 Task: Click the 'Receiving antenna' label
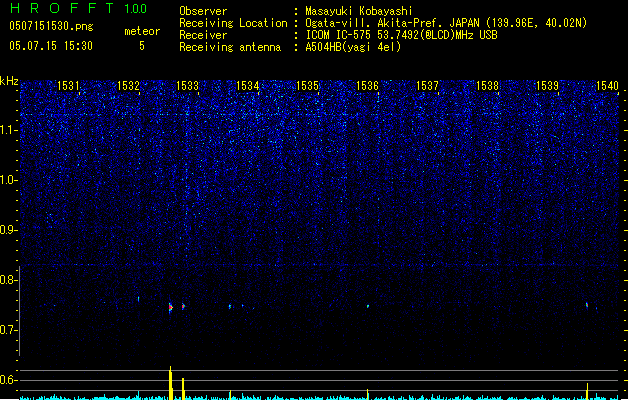[x=230, y=47]
